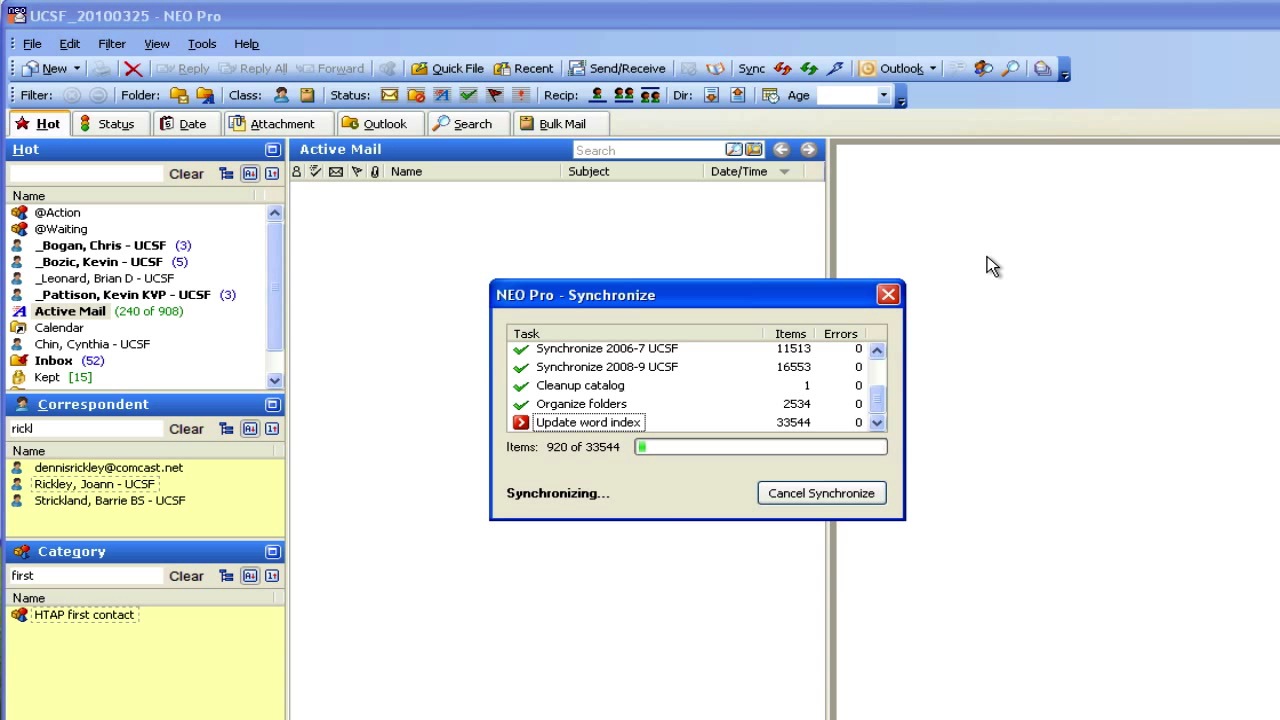Clear the Category pane filter
The width and height of the screenshot is (1280, 720).
(x=186, y=576)
